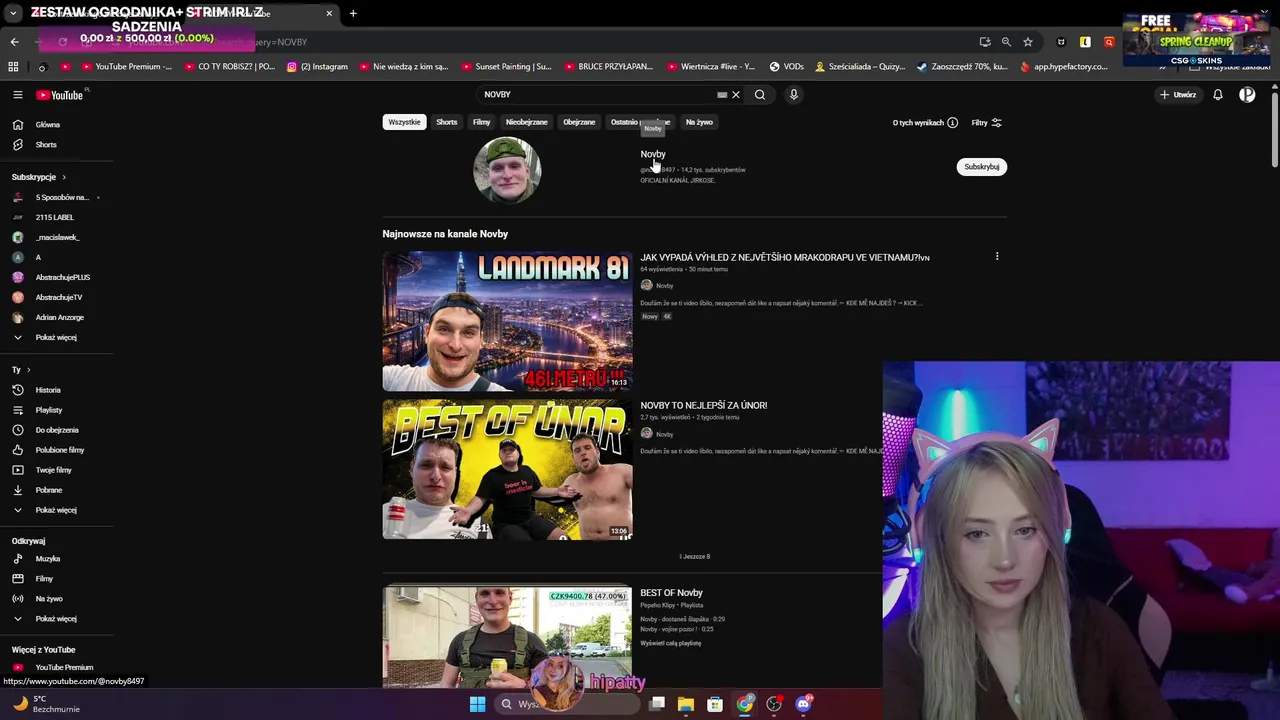Expand the Ty section chevron
The image size is (1280, 720).
pos(28,370)
